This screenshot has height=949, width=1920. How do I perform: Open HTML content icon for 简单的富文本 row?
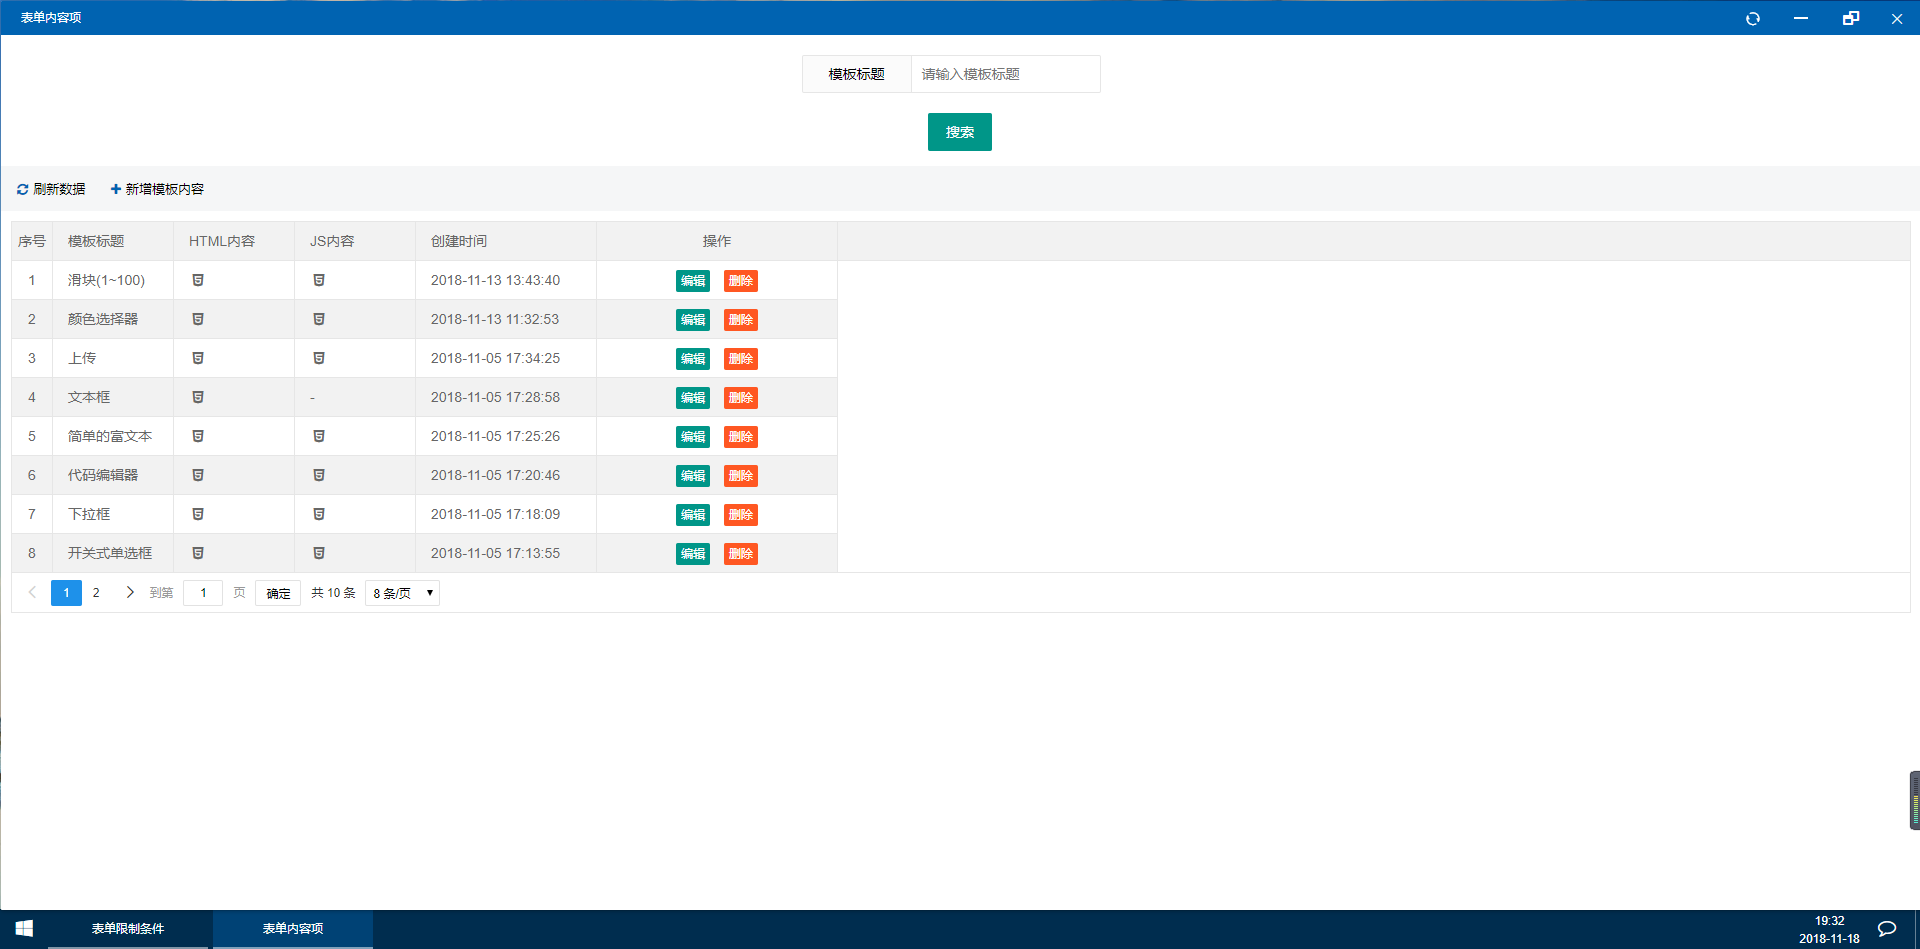coord(198,436)
